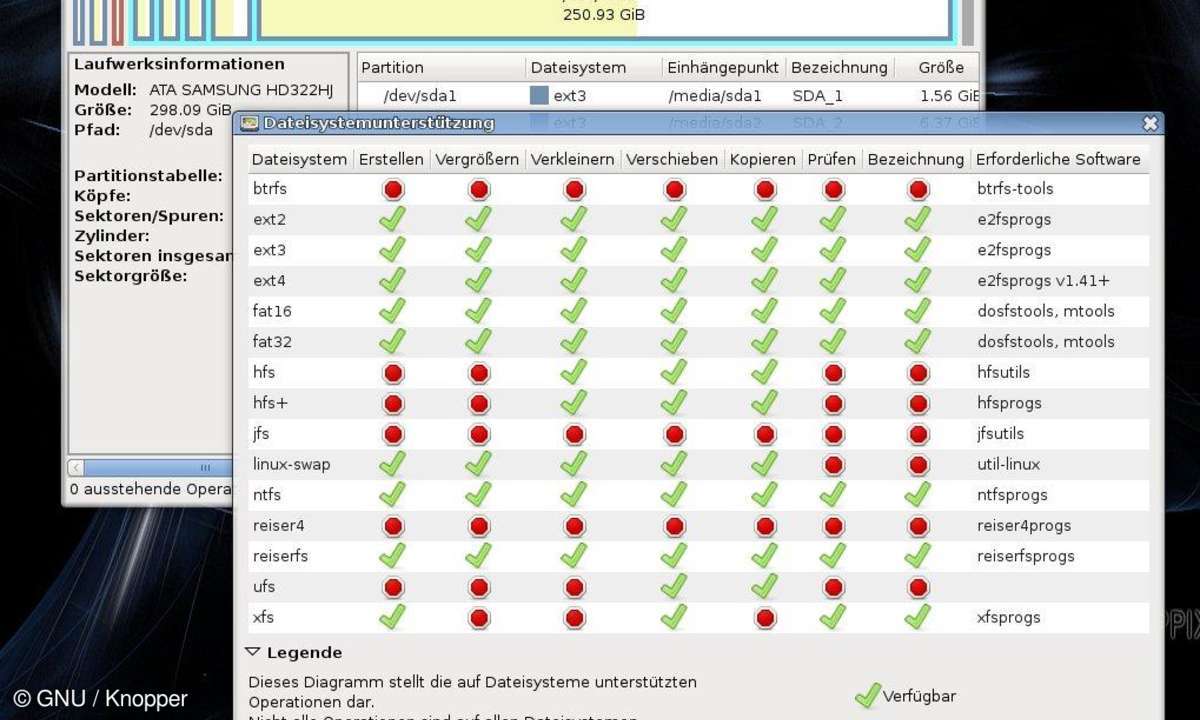Click the red icon for xfs Kopieren
The height and width of the screenshot is (720, 1200).
pos(765,618)
